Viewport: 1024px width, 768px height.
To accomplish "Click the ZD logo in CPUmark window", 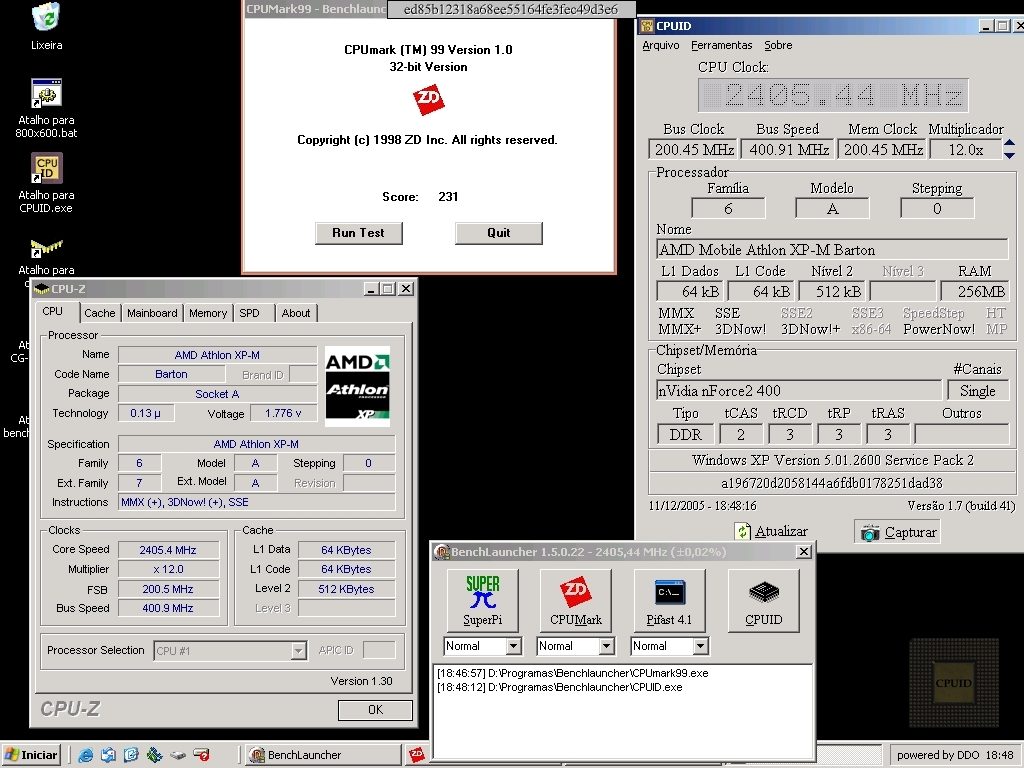I will (428, 99).
